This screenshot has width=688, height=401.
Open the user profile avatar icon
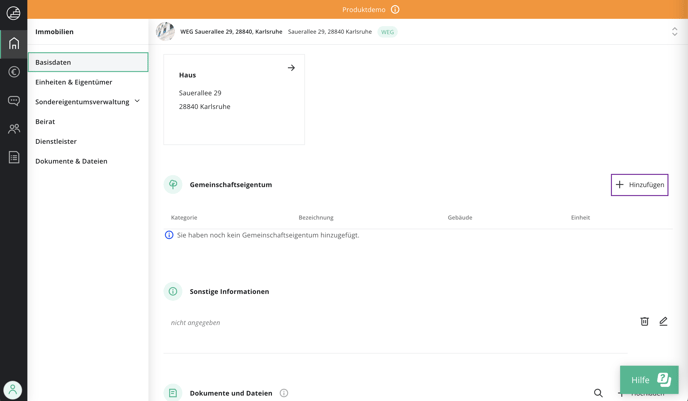[x=13, y=390]
